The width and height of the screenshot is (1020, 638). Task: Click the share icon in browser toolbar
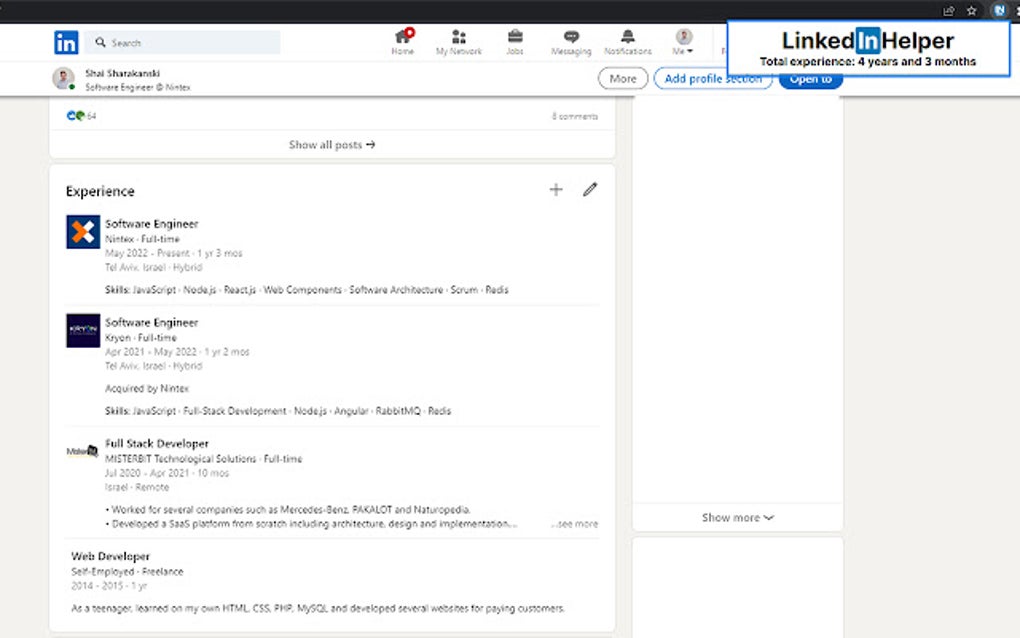(948, 10)
